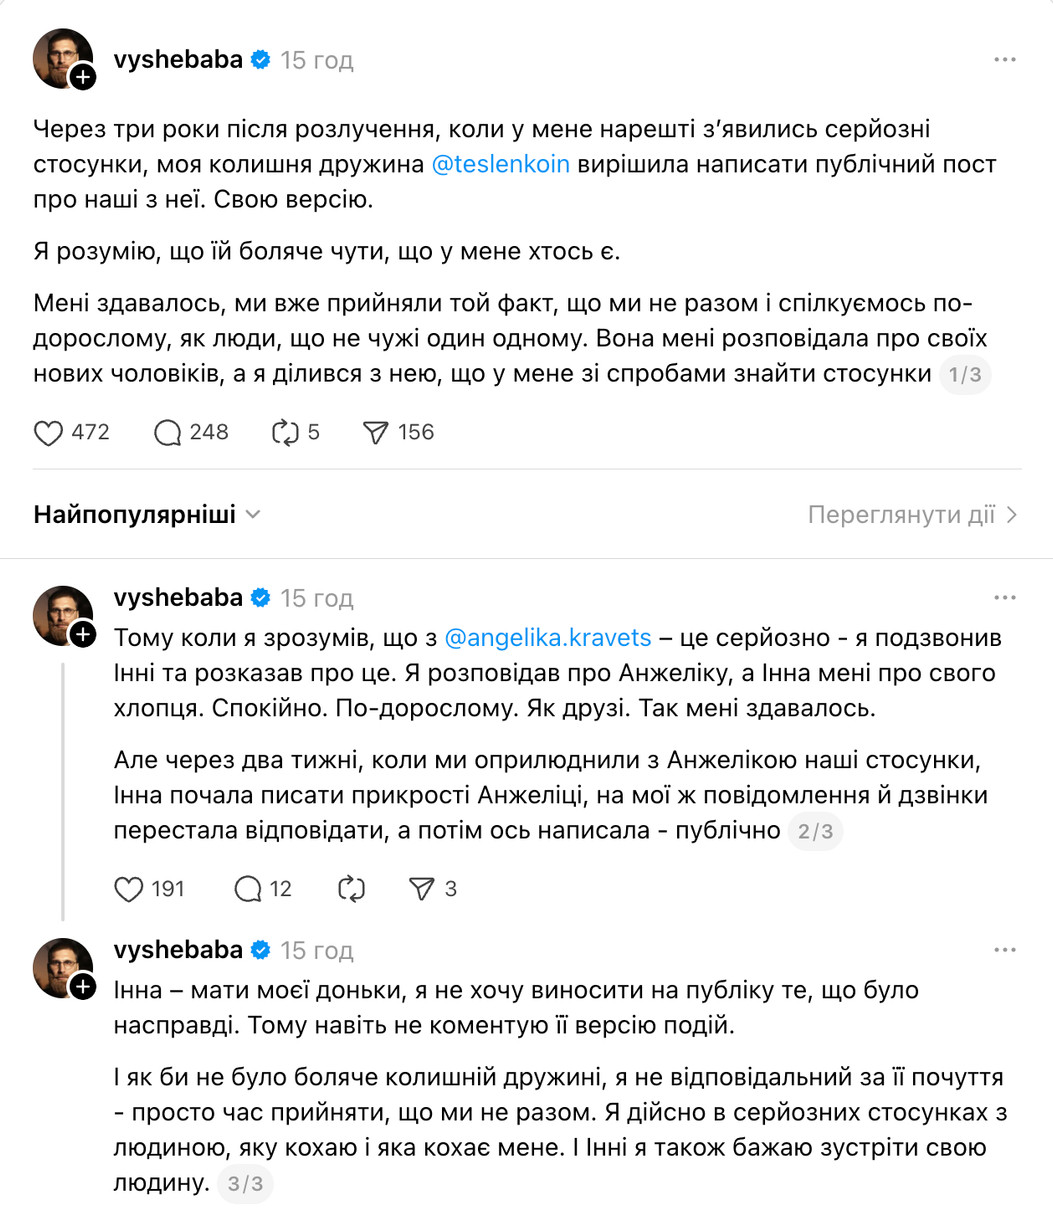Select the vyshebaba username on the second post

tap(177, 597)
